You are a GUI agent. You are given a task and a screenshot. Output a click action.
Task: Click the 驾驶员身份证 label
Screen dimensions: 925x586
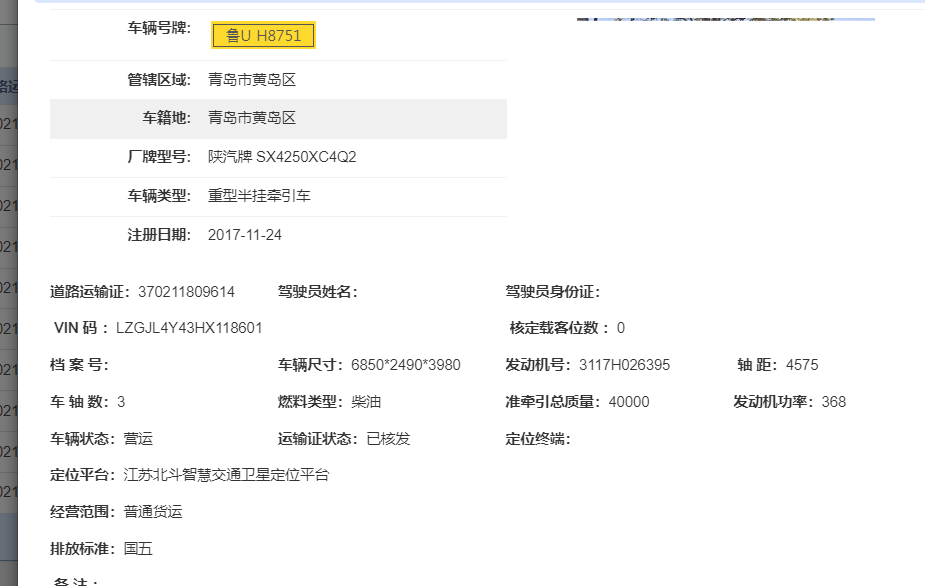pyautogui.click(x=552, y=292)
